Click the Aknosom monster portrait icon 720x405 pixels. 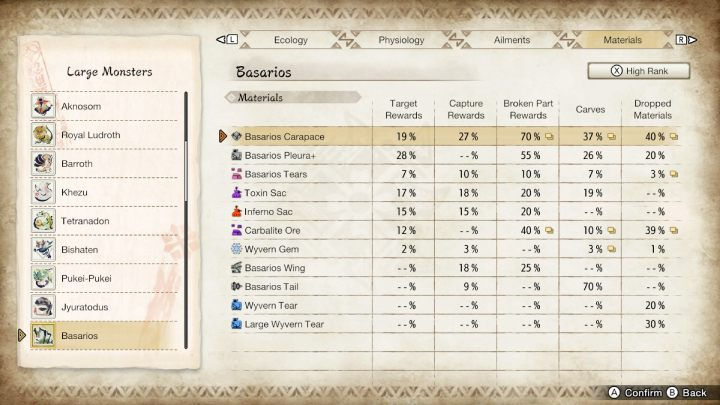42,105
